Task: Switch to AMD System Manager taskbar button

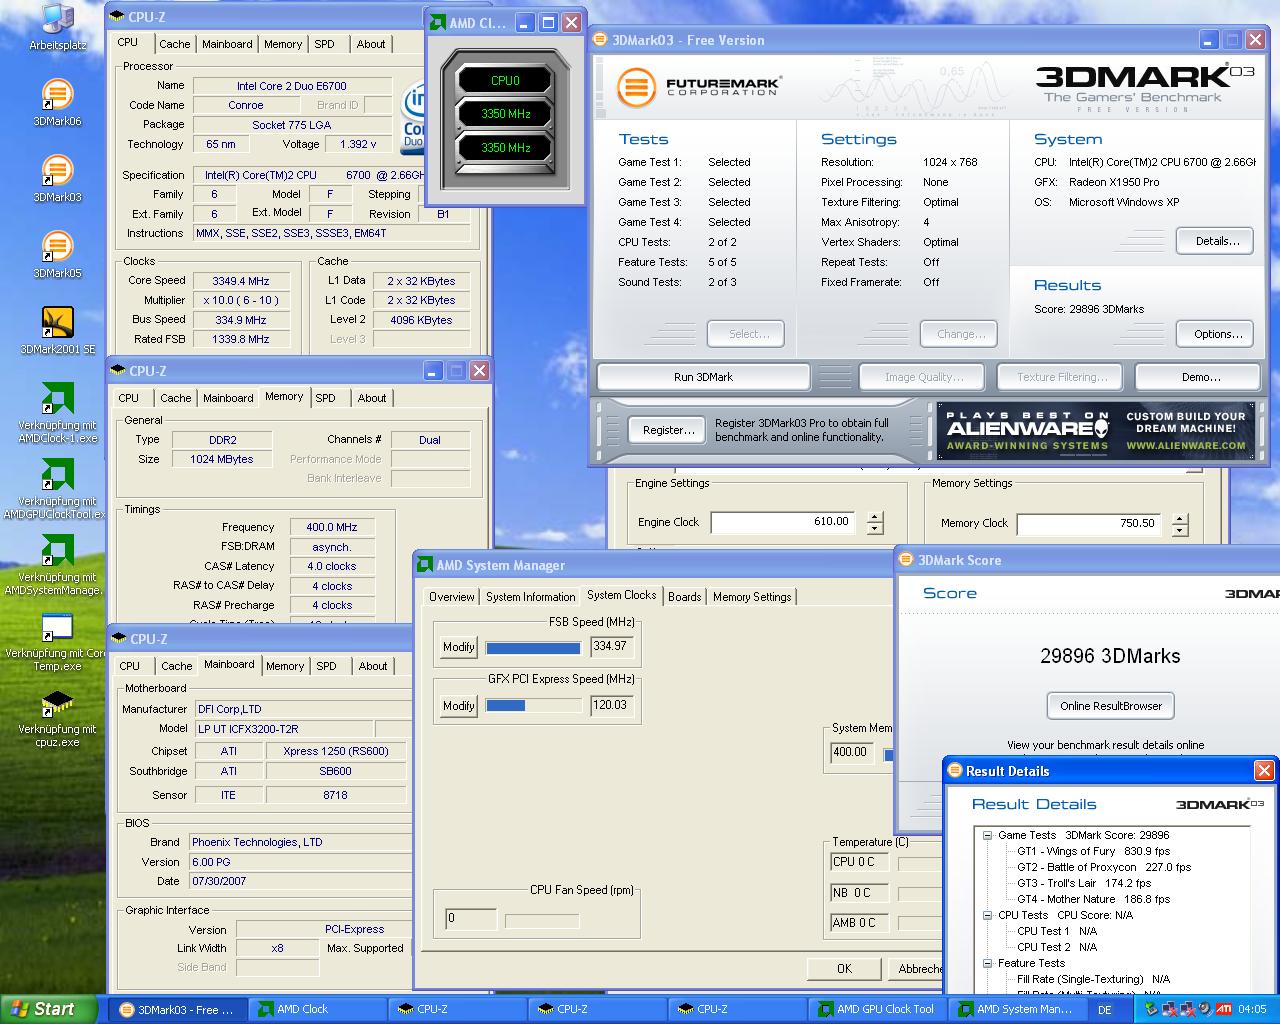Action: coord(1016,1009)
